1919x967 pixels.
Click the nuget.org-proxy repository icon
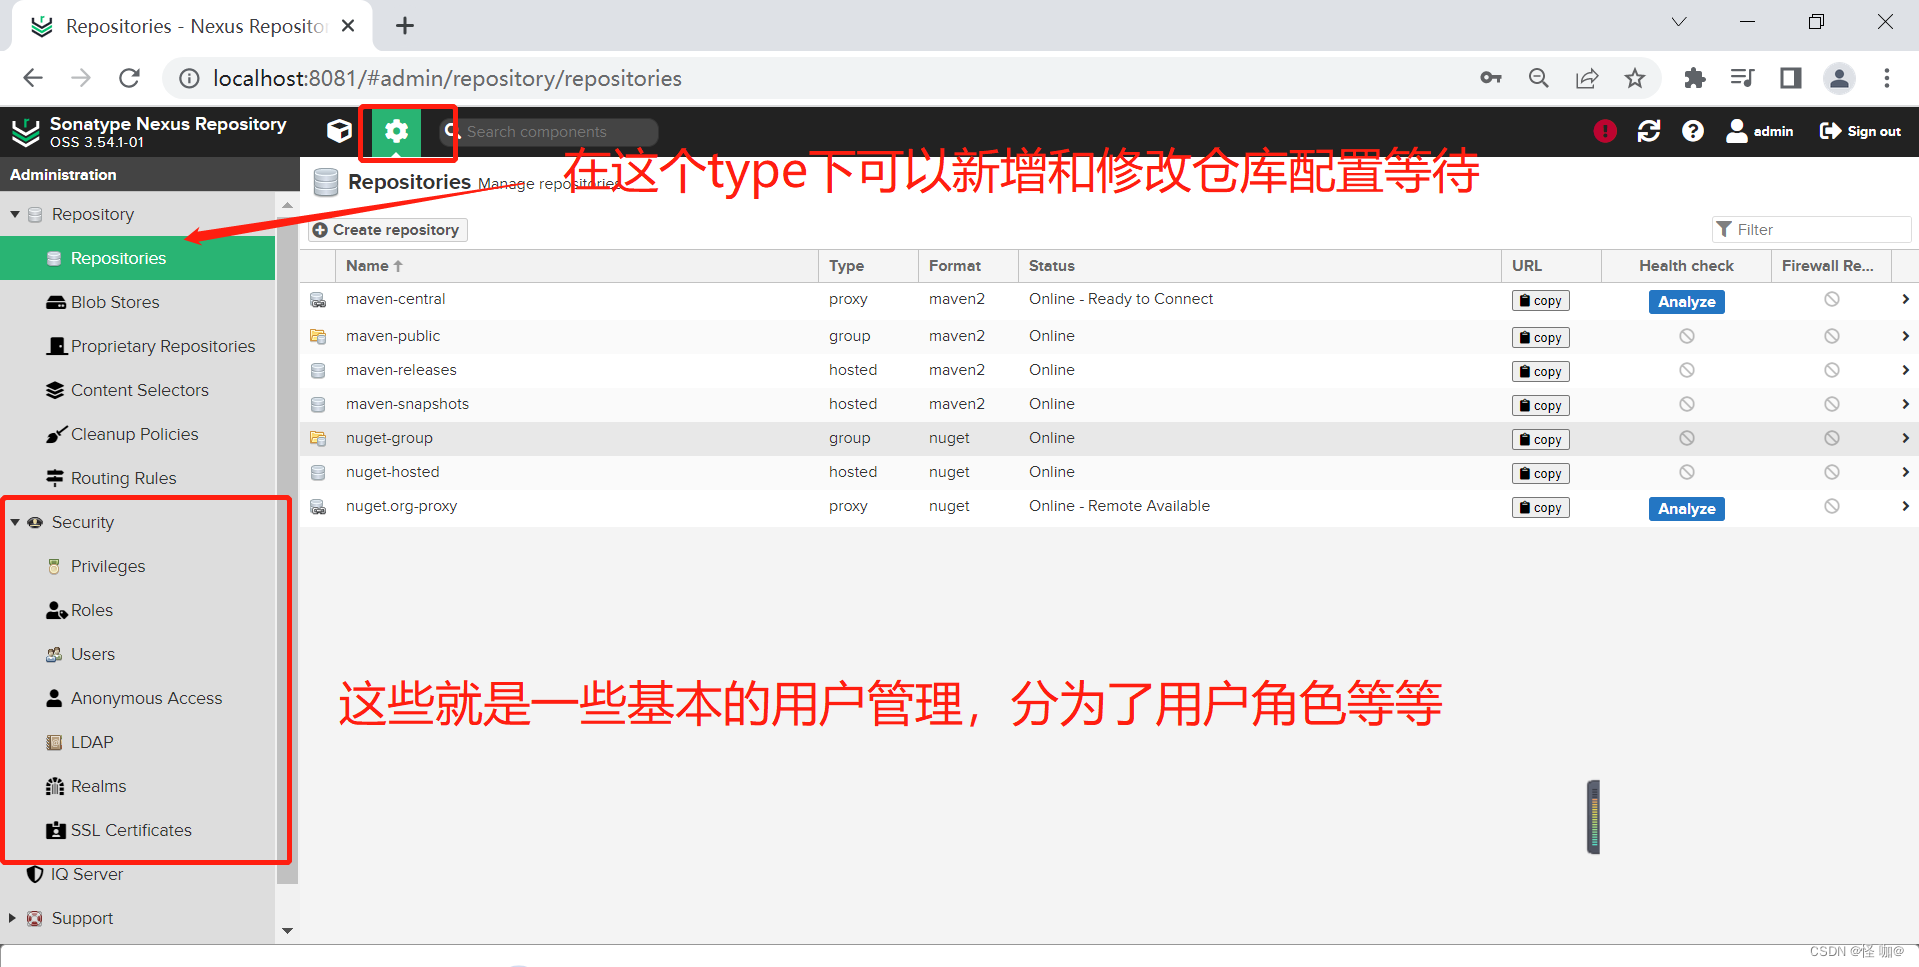tap(318, 507)
